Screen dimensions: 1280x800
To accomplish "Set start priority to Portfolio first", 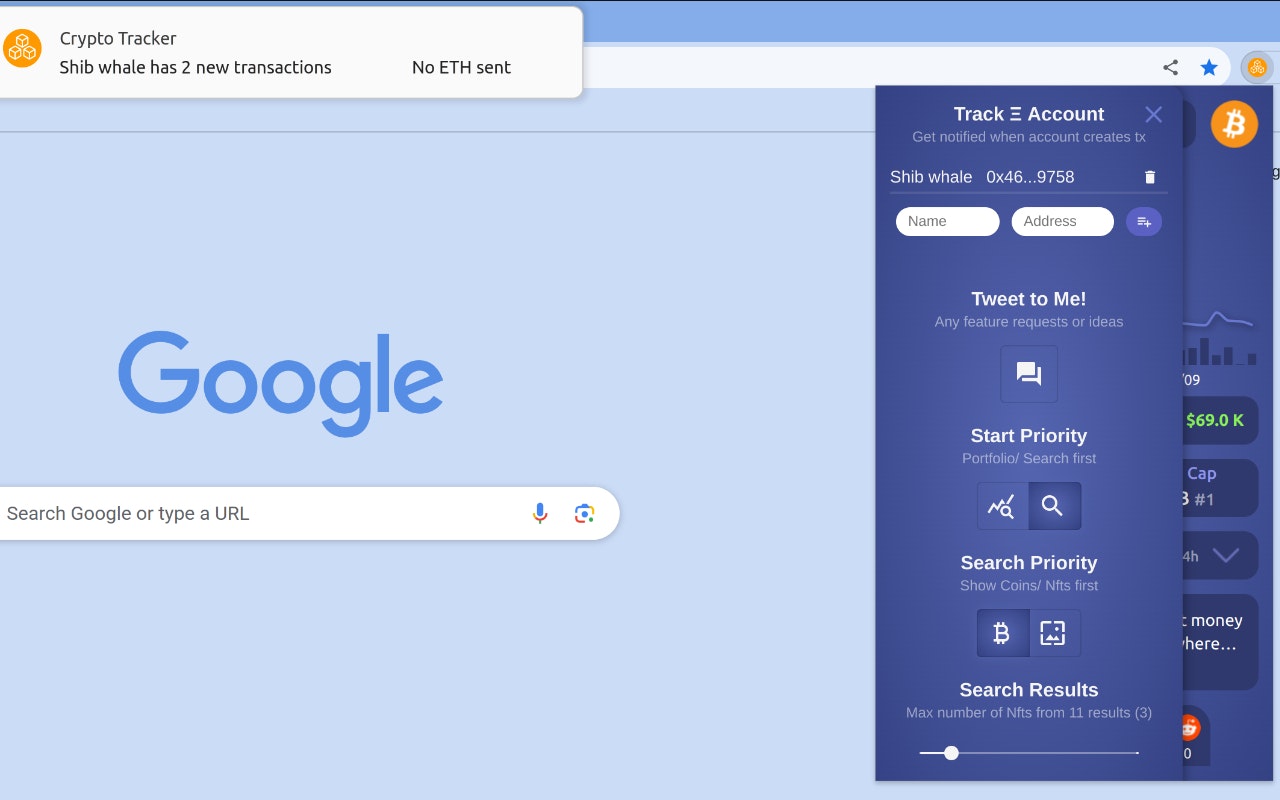I will (1003, 506).
